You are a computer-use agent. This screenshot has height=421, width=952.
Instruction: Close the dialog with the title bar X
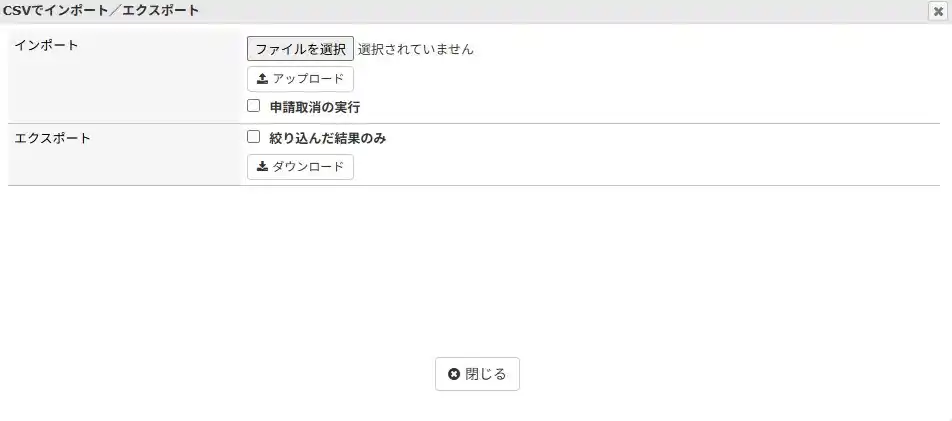937,11
